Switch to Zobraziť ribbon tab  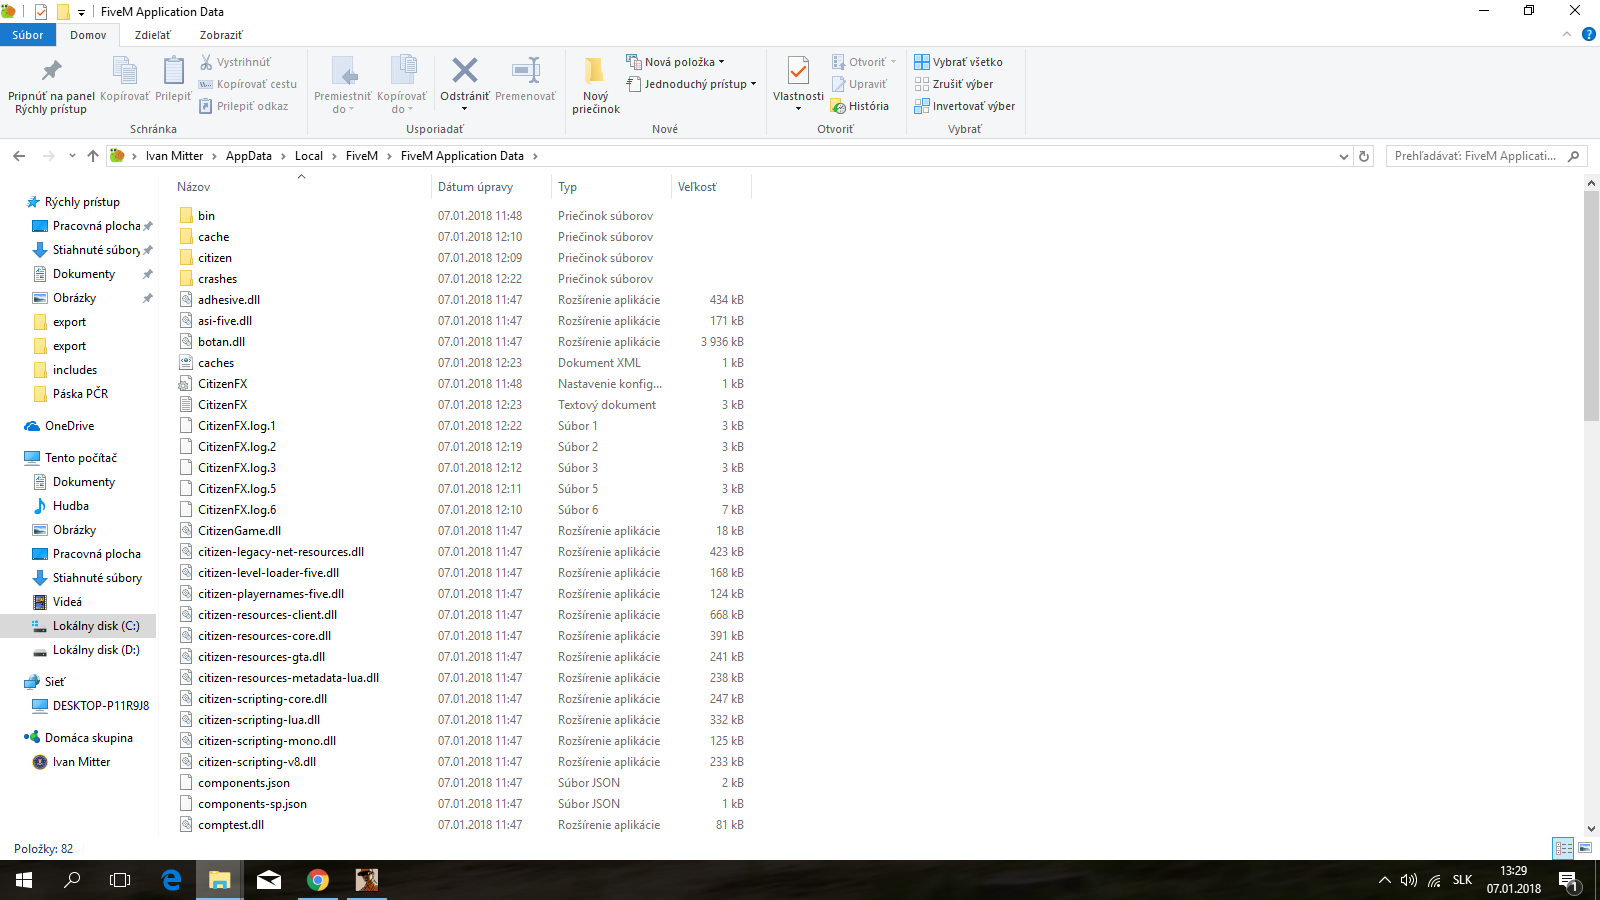220,35
